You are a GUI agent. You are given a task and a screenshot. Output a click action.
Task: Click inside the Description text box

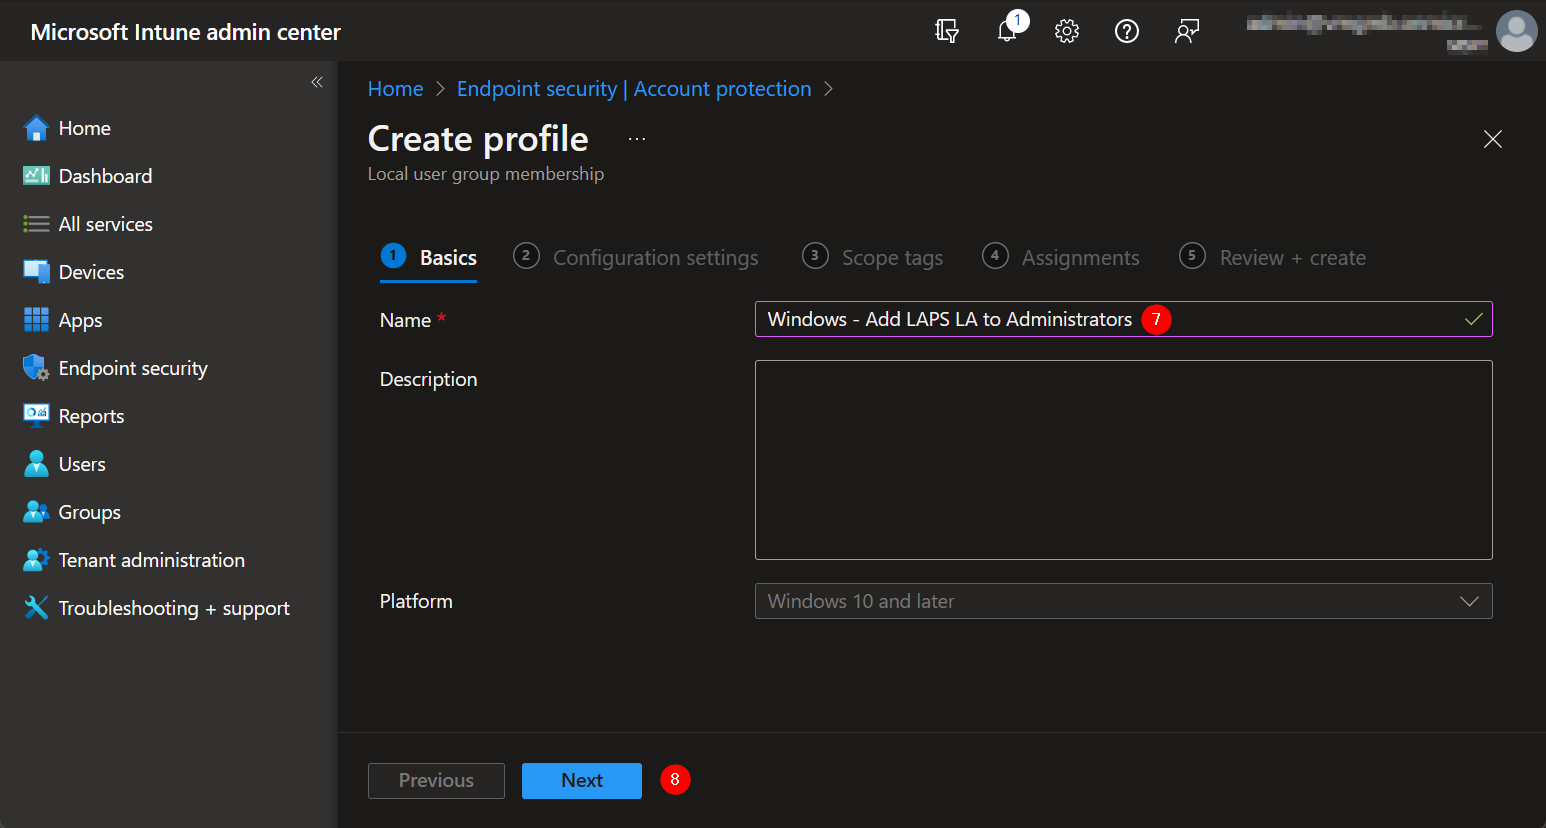point(1123,460)
